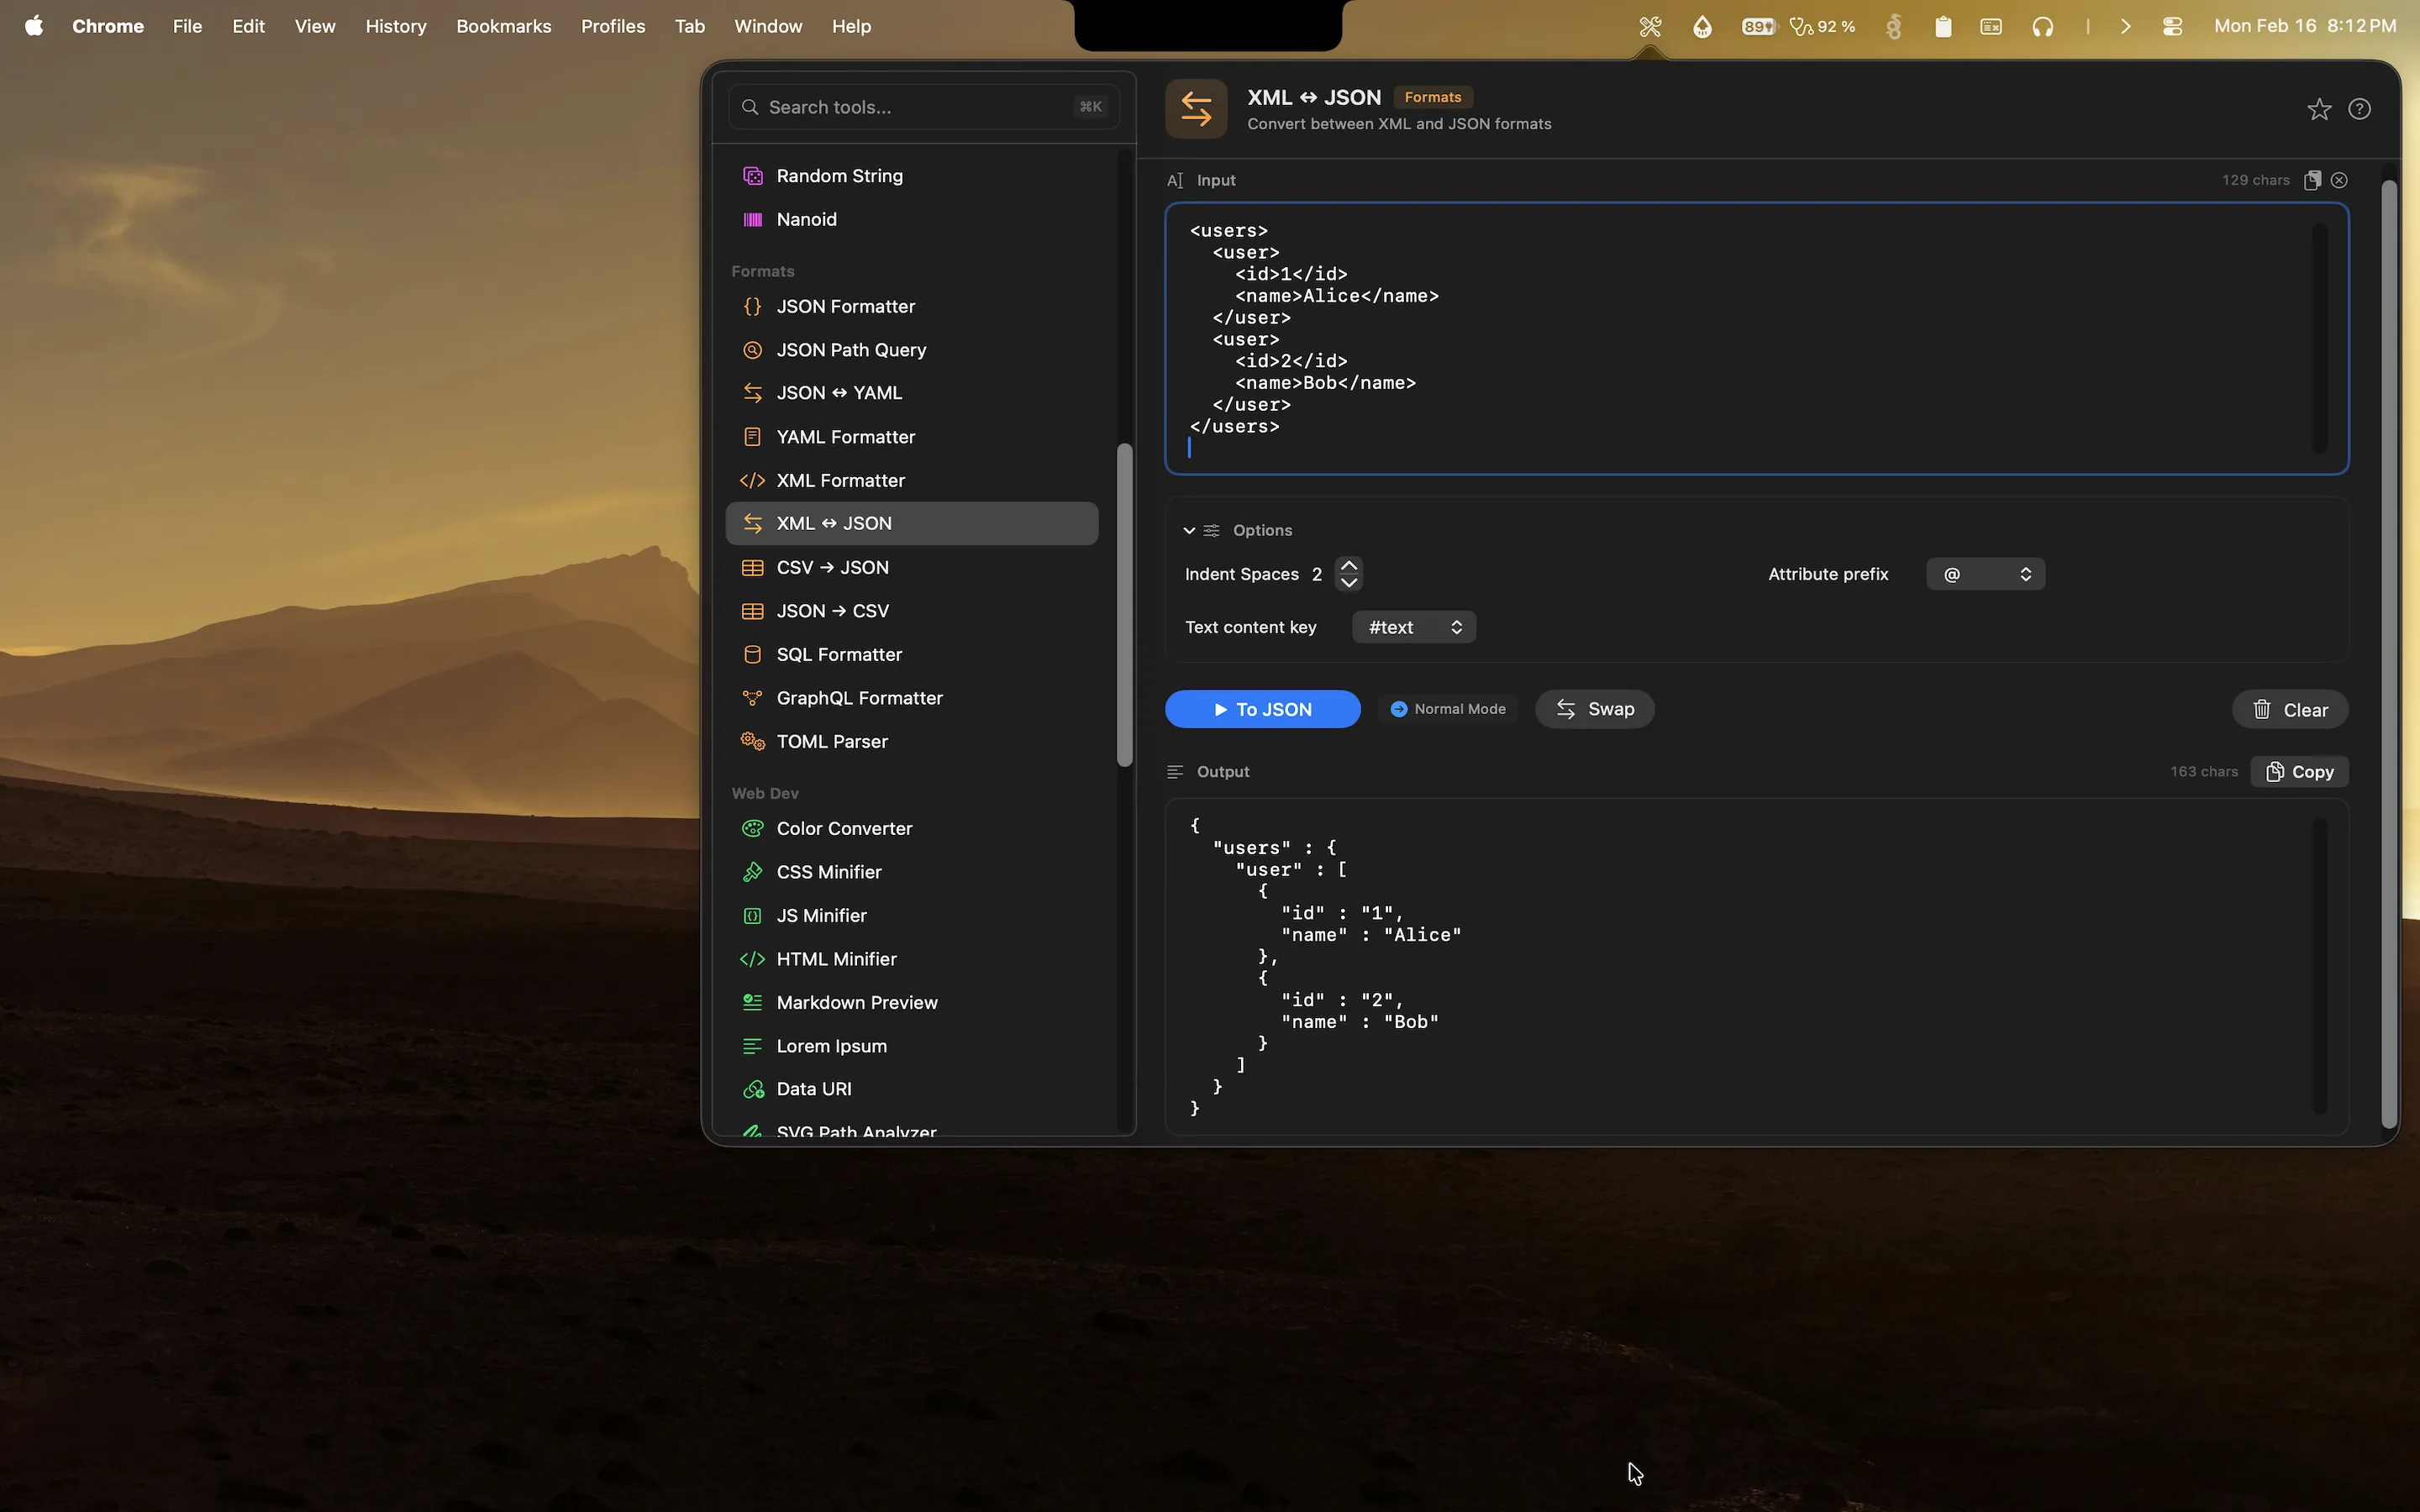Select the JSON Formatter tool in sidebar

click(x=845, y=306)
